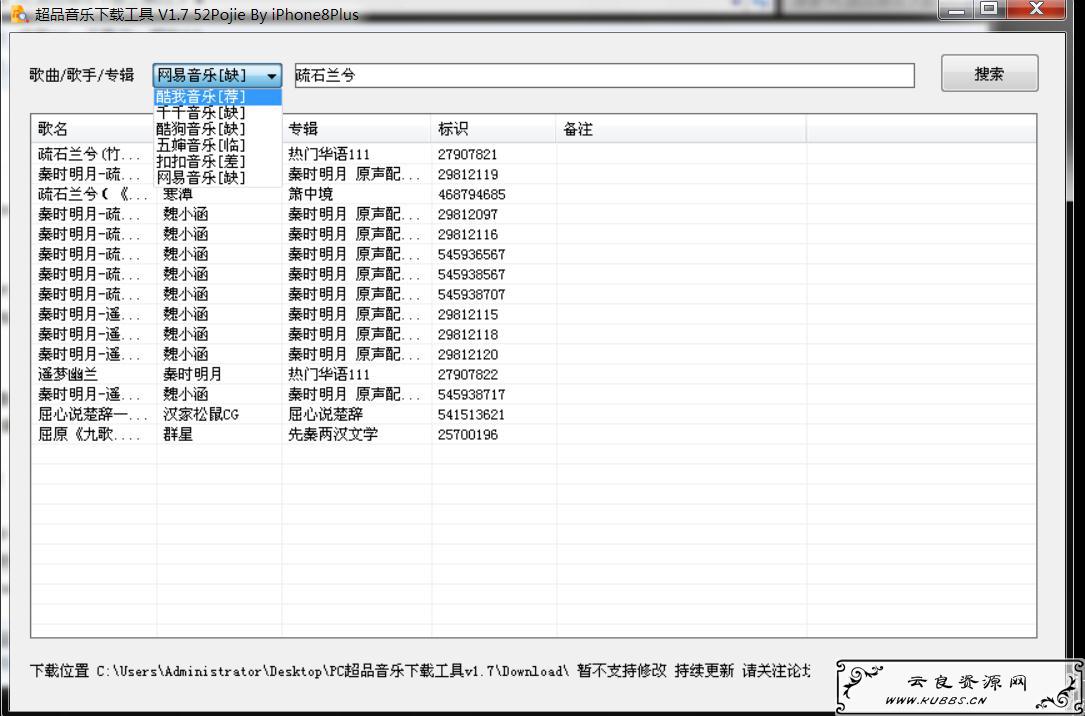Click the song 屈原《九歌.... in the list
The image size is (1085, 716).
(x=89, y=435)
